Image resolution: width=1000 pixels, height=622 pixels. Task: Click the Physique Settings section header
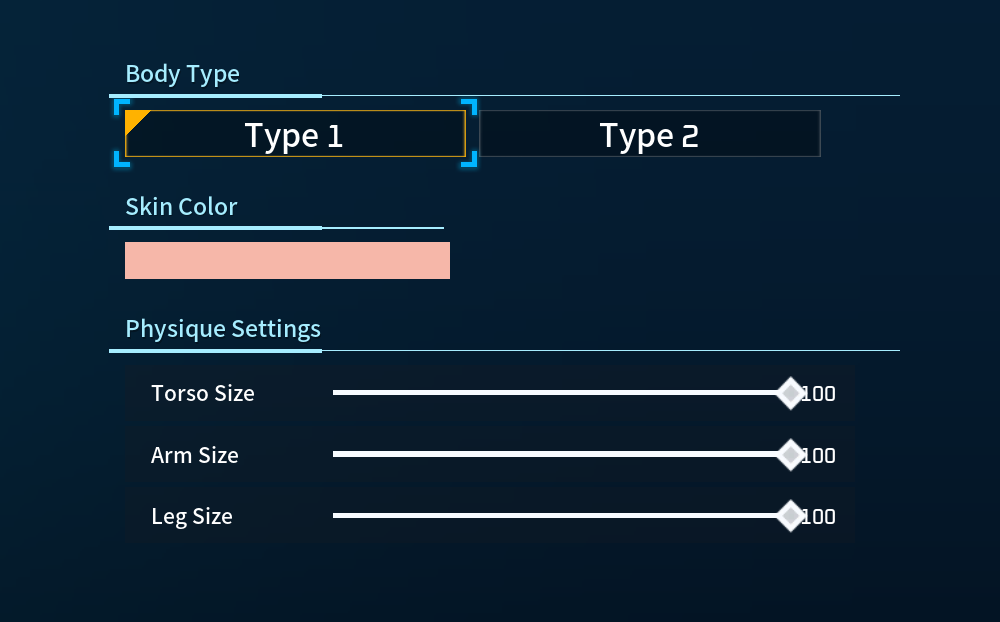pos(223,329)
